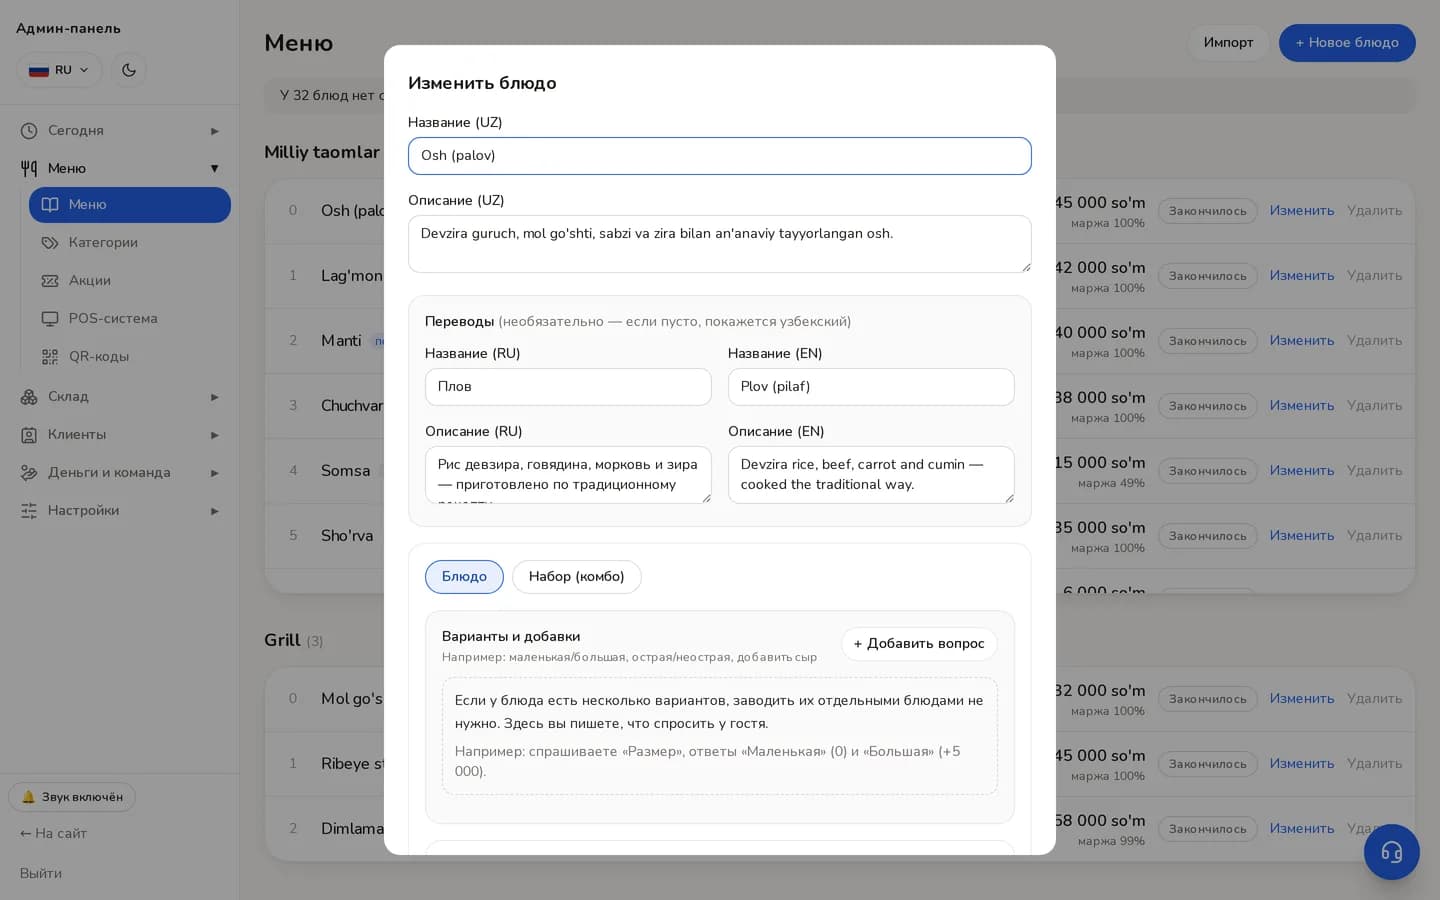Image resolution: width=1440 pixels, height=900 pixels.
Task: Toggle dark mode moon icon
Action: pos(129,70)
